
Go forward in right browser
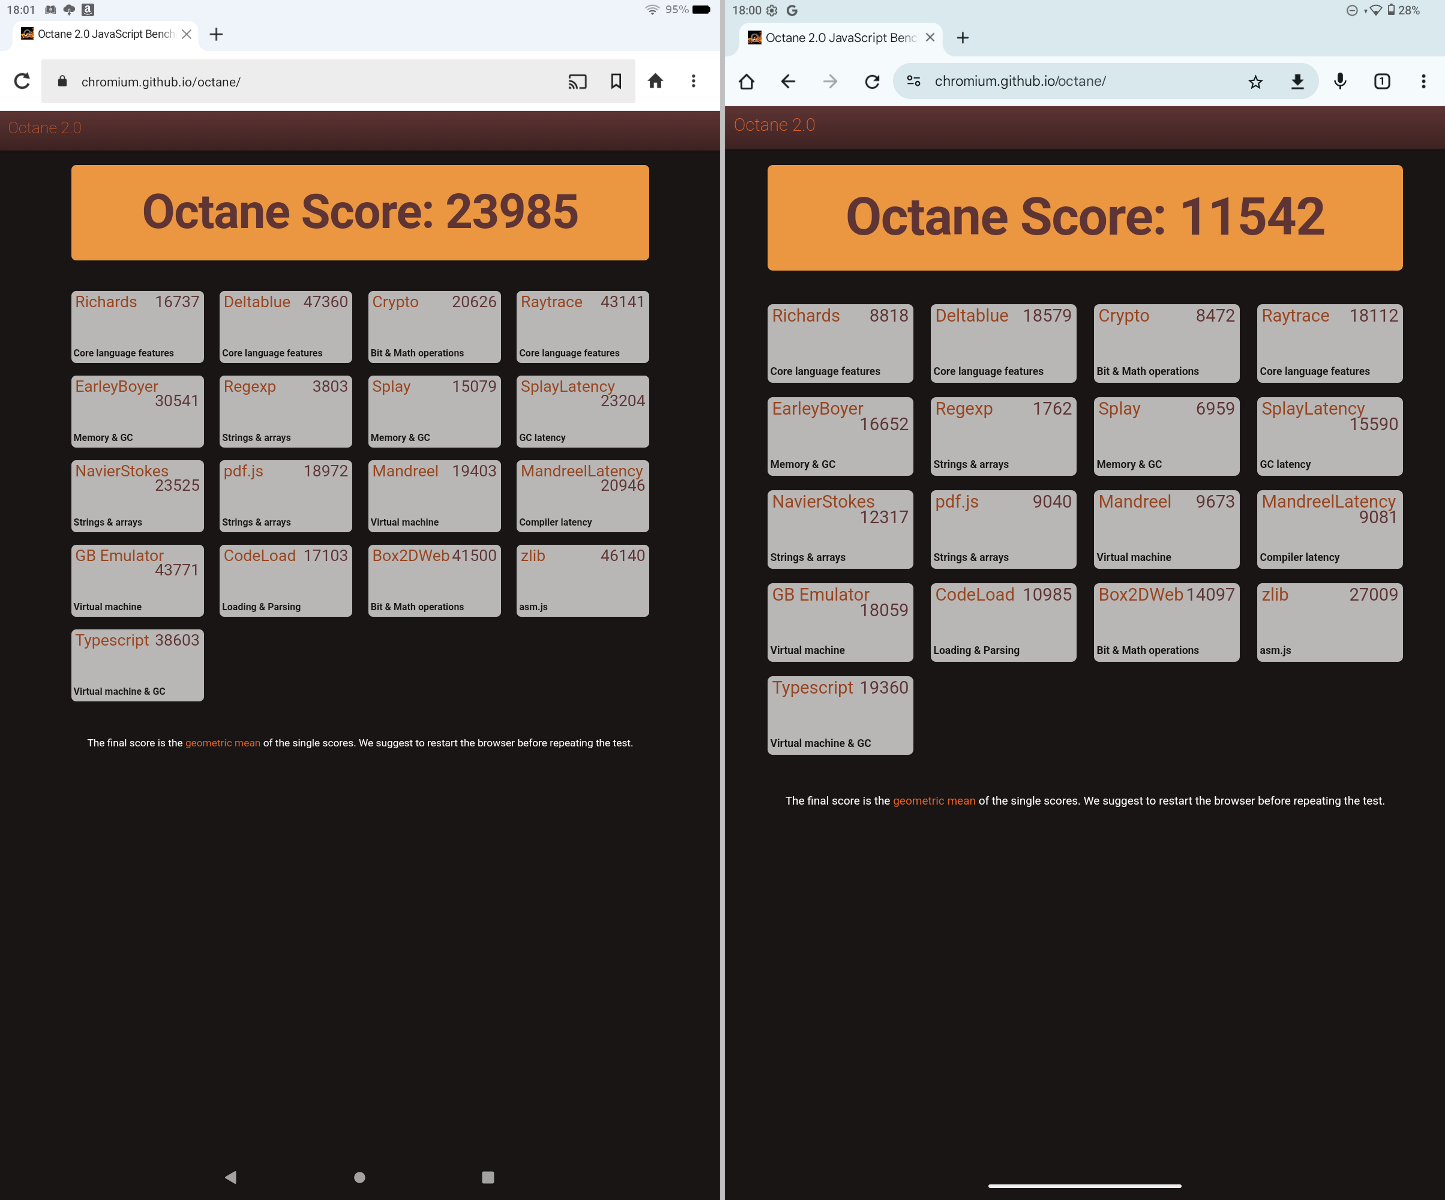point(830,81)
